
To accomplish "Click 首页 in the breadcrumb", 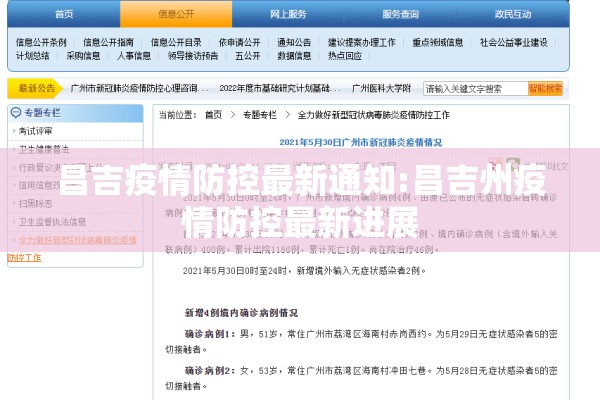I will [214, 115].
